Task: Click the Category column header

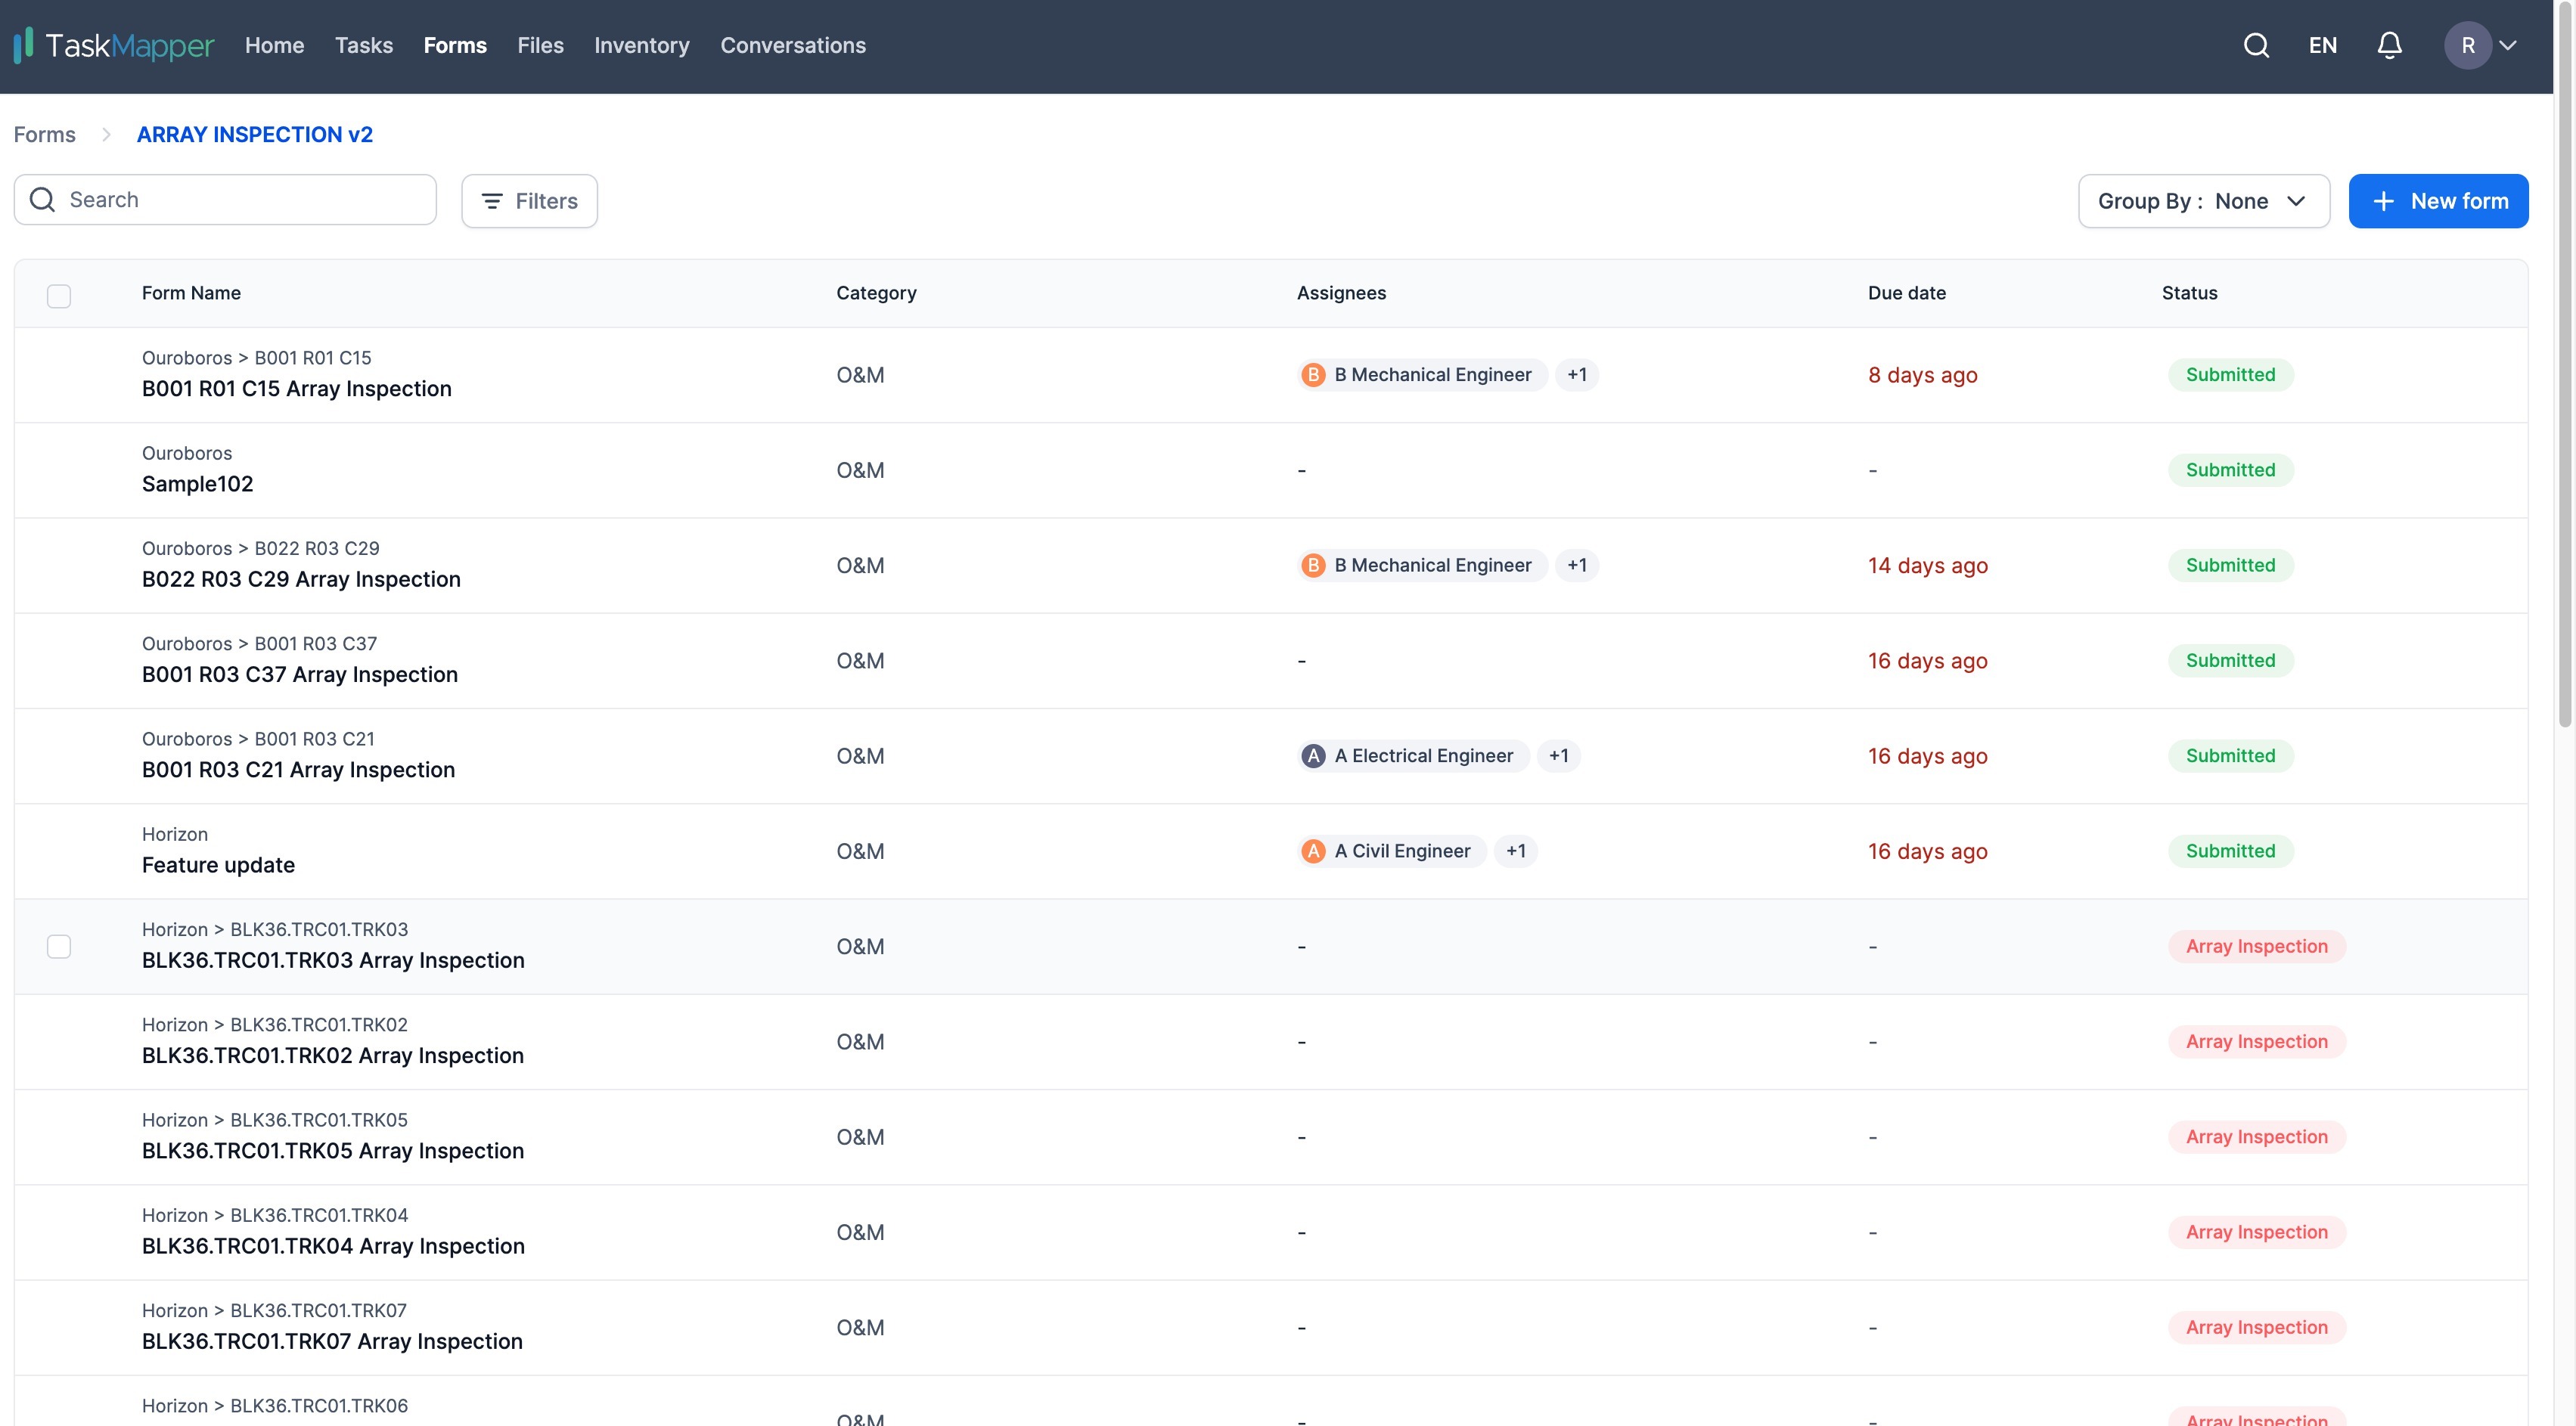Action: (876, 293)
